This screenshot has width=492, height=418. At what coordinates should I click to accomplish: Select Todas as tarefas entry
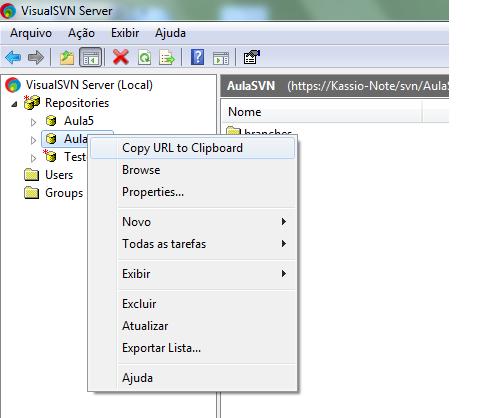click(x=192, y=244)
